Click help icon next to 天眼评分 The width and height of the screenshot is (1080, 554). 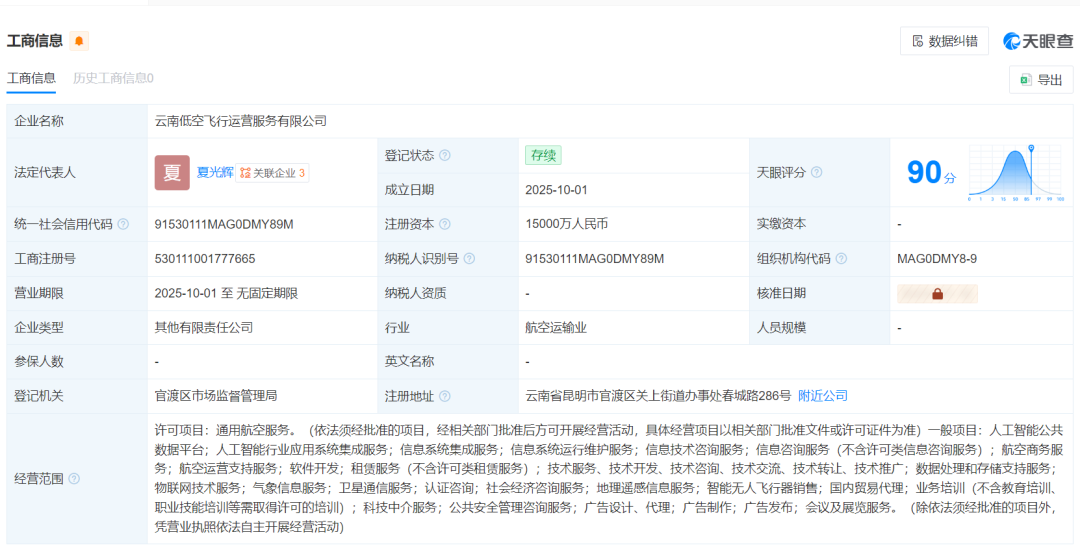click(816, 173)
